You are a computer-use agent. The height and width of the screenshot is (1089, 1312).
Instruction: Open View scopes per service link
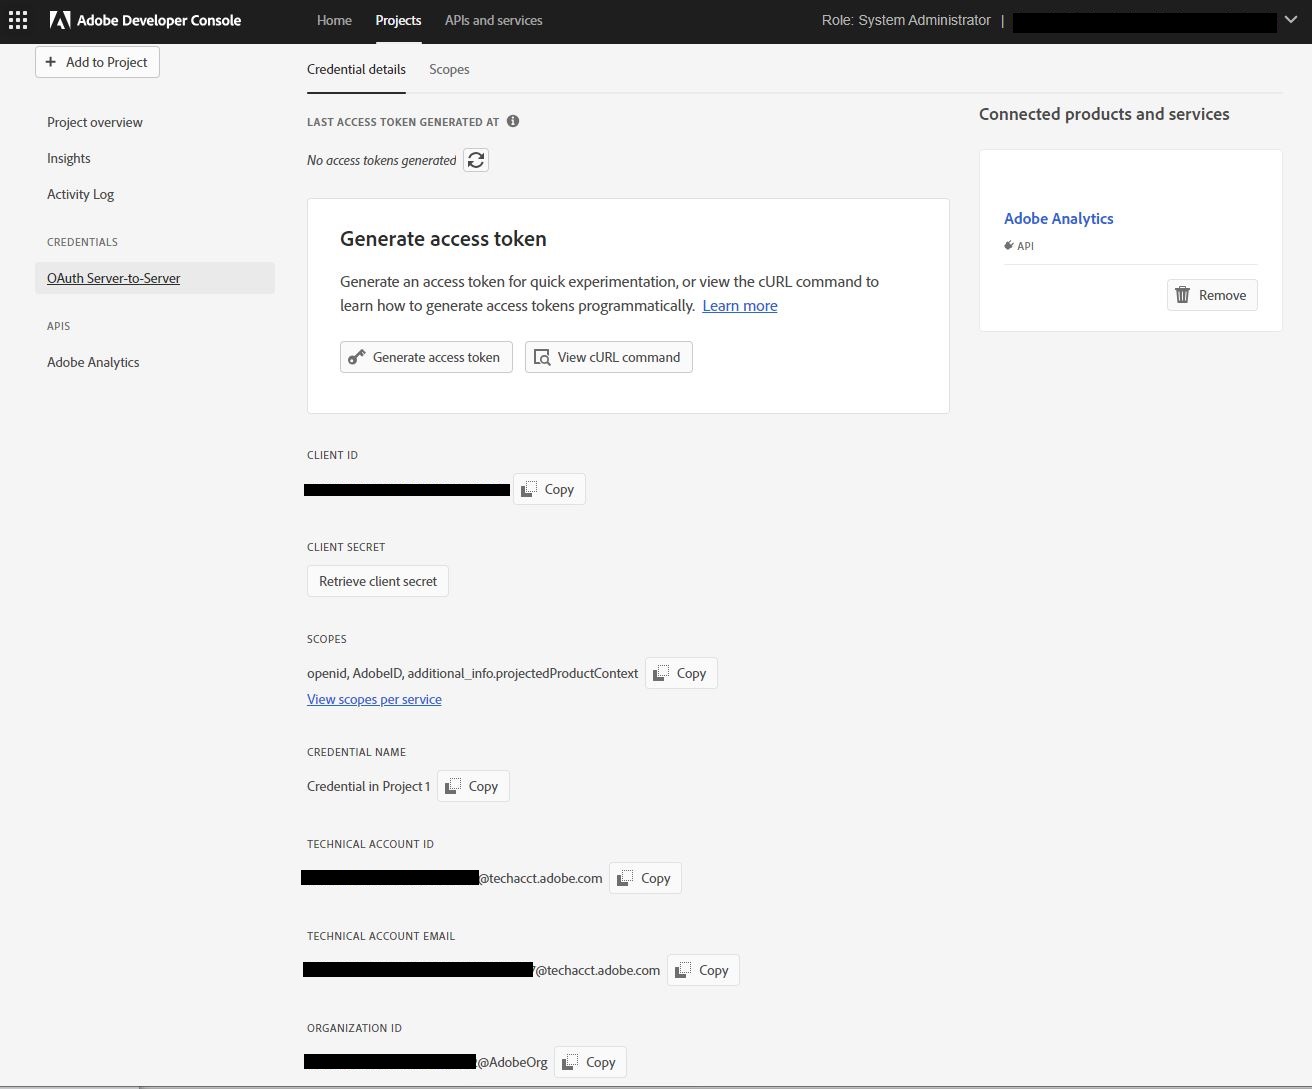pyautogui.click(x=374, y=699)
